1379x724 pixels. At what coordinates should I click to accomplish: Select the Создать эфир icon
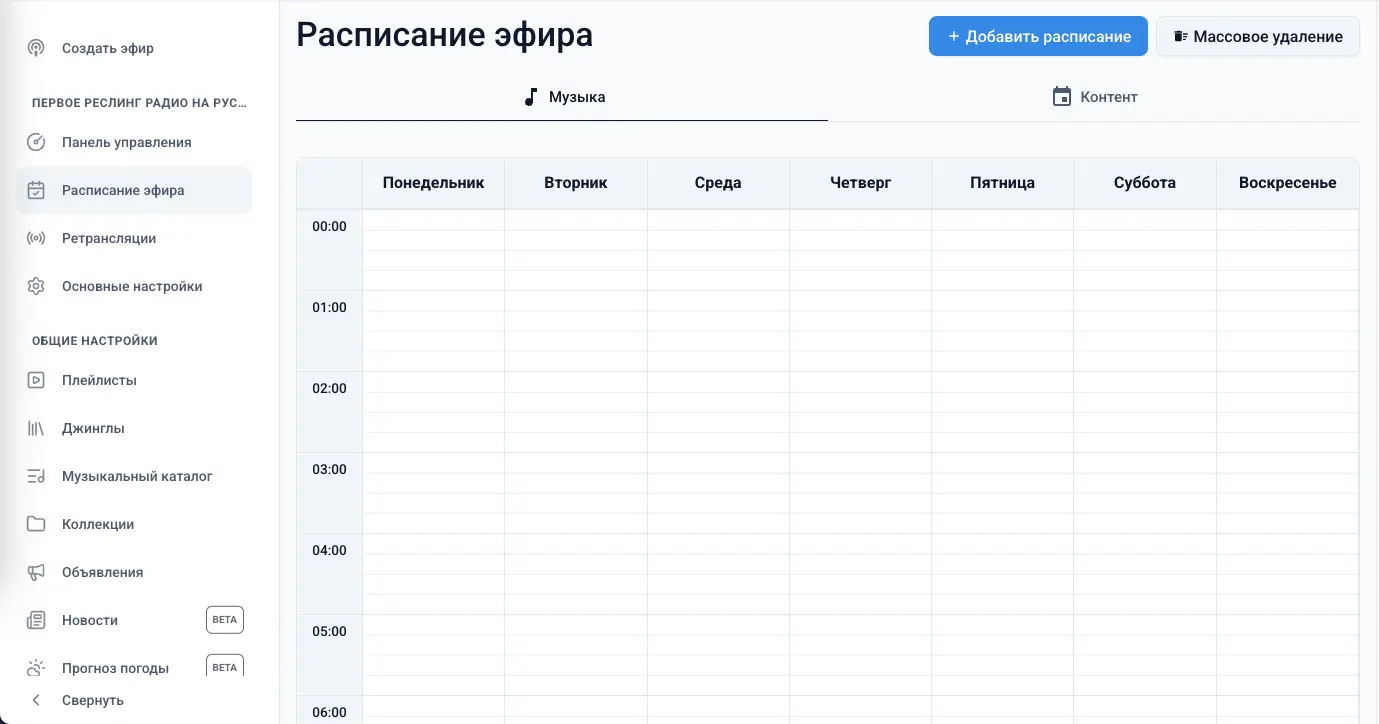(36, 48)
